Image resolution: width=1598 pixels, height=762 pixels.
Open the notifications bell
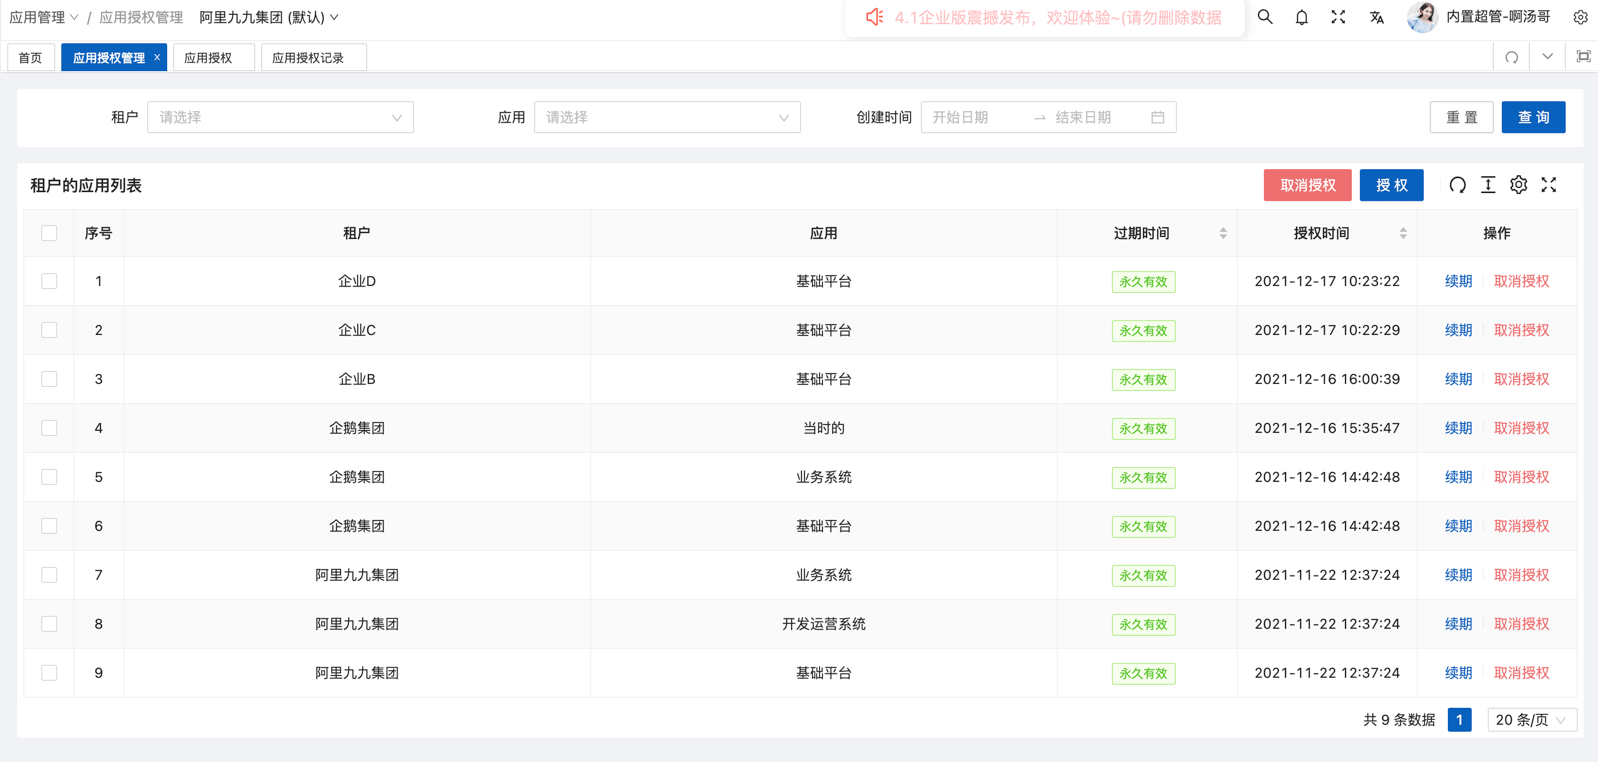click(1301, 17)
